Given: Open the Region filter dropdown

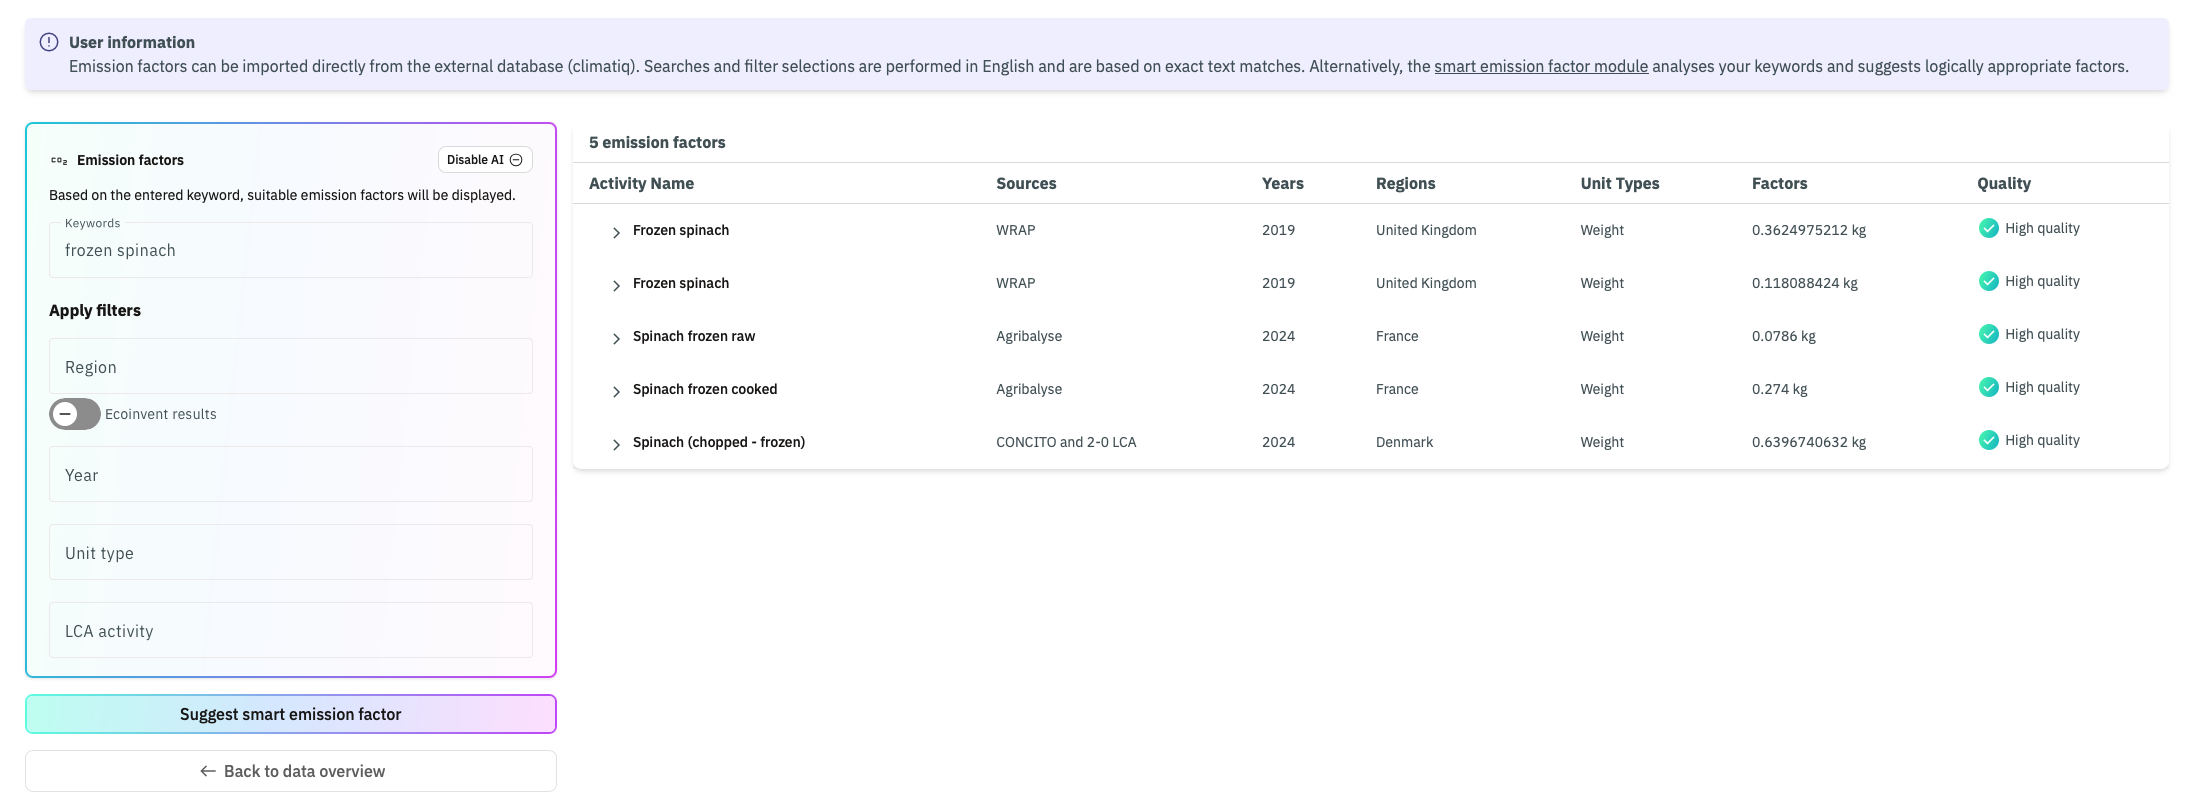Looking at the screenshot, I should [290, 367].
